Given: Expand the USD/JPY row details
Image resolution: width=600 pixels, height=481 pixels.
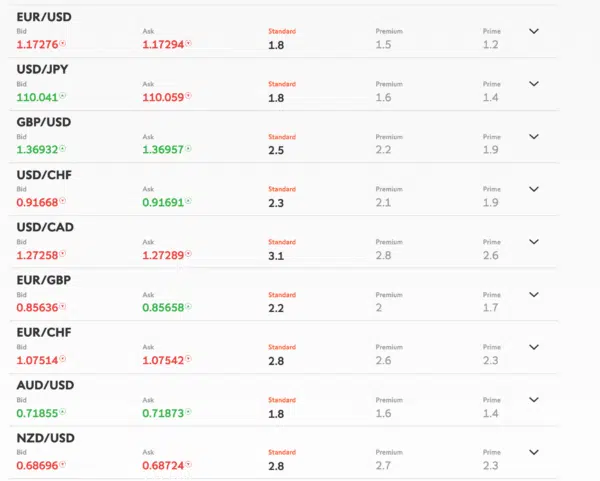Looking at the screenshot, I should point(534,83).
